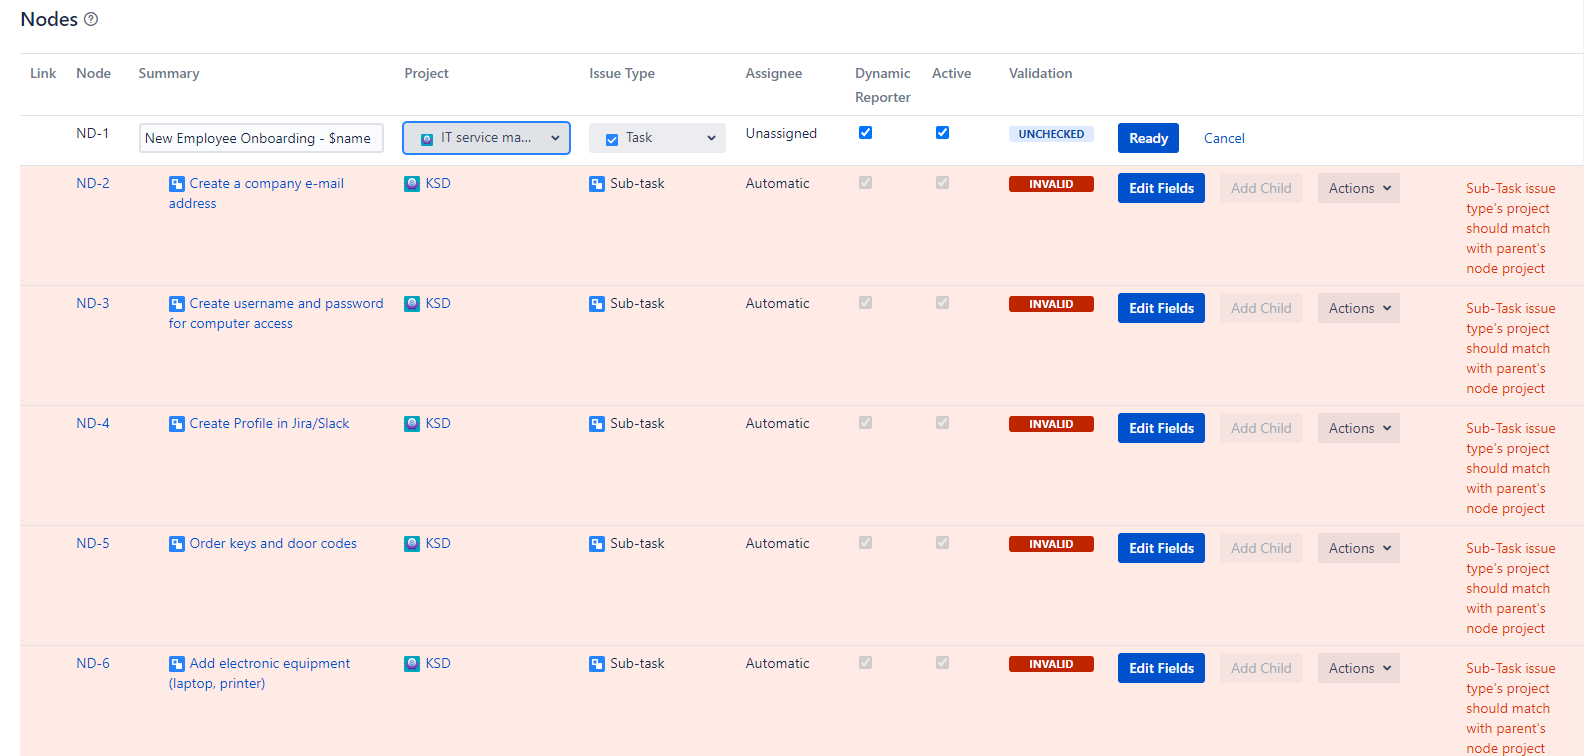Click the Cancel link in ND-1 row
The height and width of the screenshot is (756, 1584).
click(x=1224, y=138)
